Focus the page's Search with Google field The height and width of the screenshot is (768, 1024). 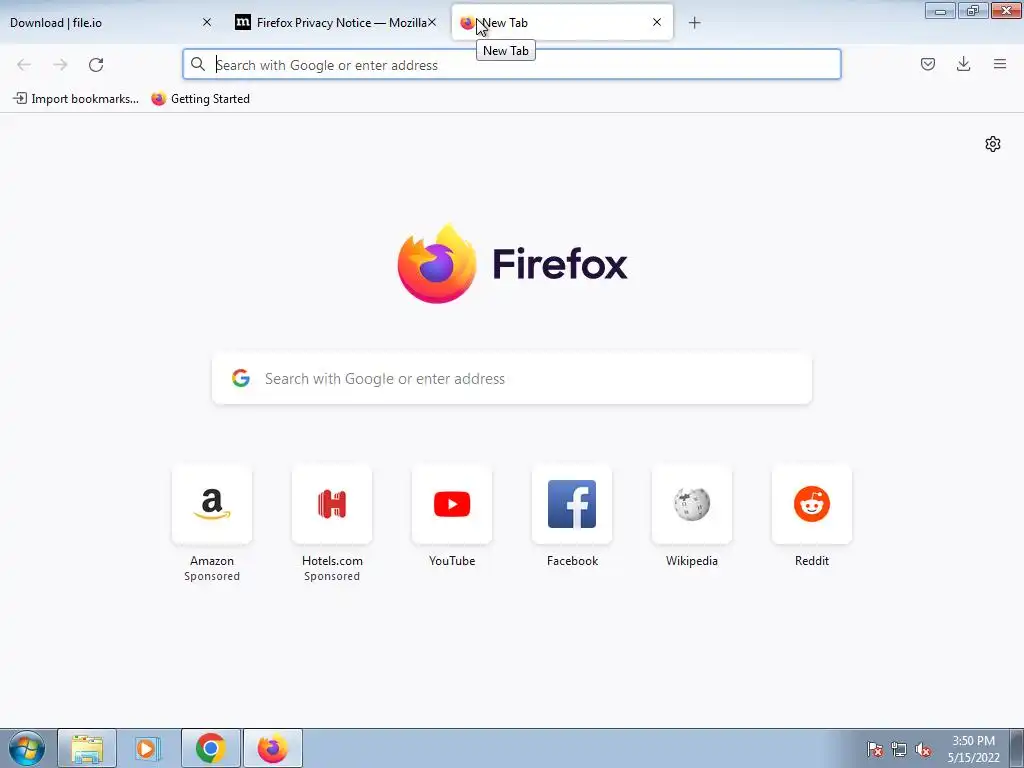[512, 379]
